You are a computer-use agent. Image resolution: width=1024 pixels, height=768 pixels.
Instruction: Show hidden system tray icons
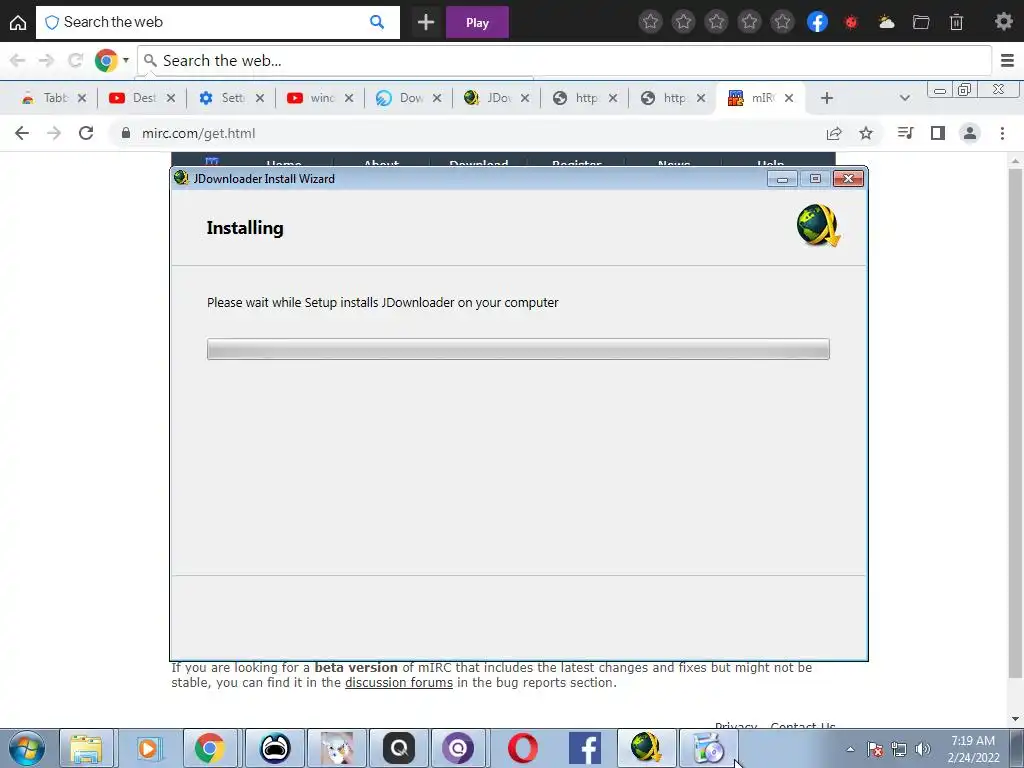click(x=850, y=749)
